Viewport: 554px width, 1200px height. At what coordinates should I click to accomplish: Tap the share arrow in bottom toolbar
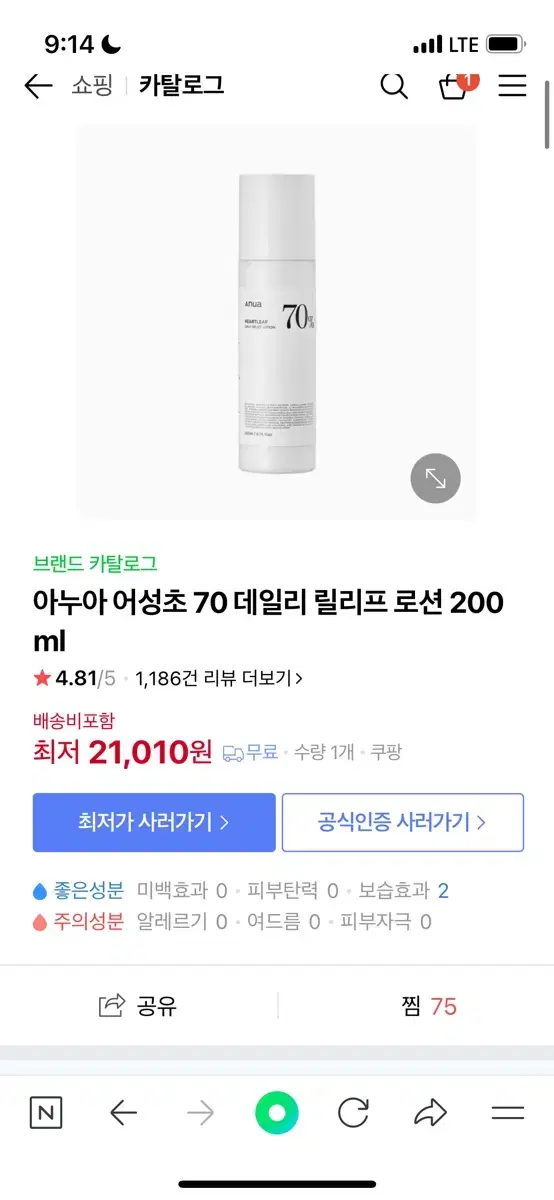[430, 1113]
